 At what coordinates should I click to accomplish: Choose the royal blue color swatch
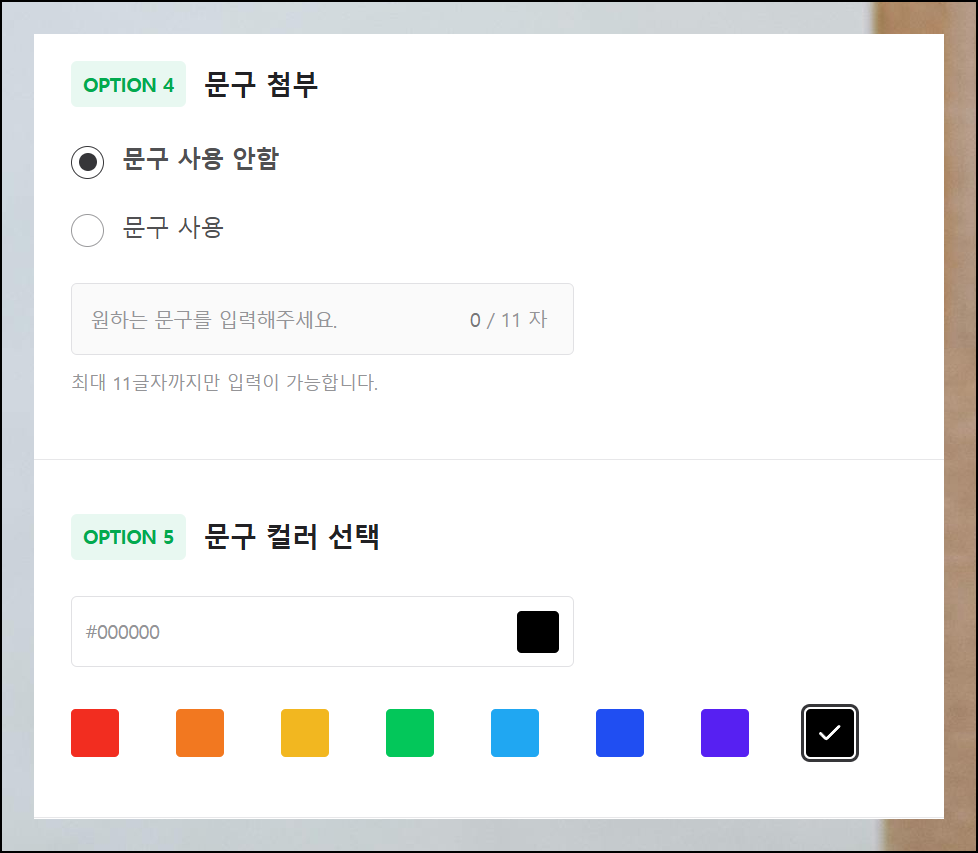[620, 733]
